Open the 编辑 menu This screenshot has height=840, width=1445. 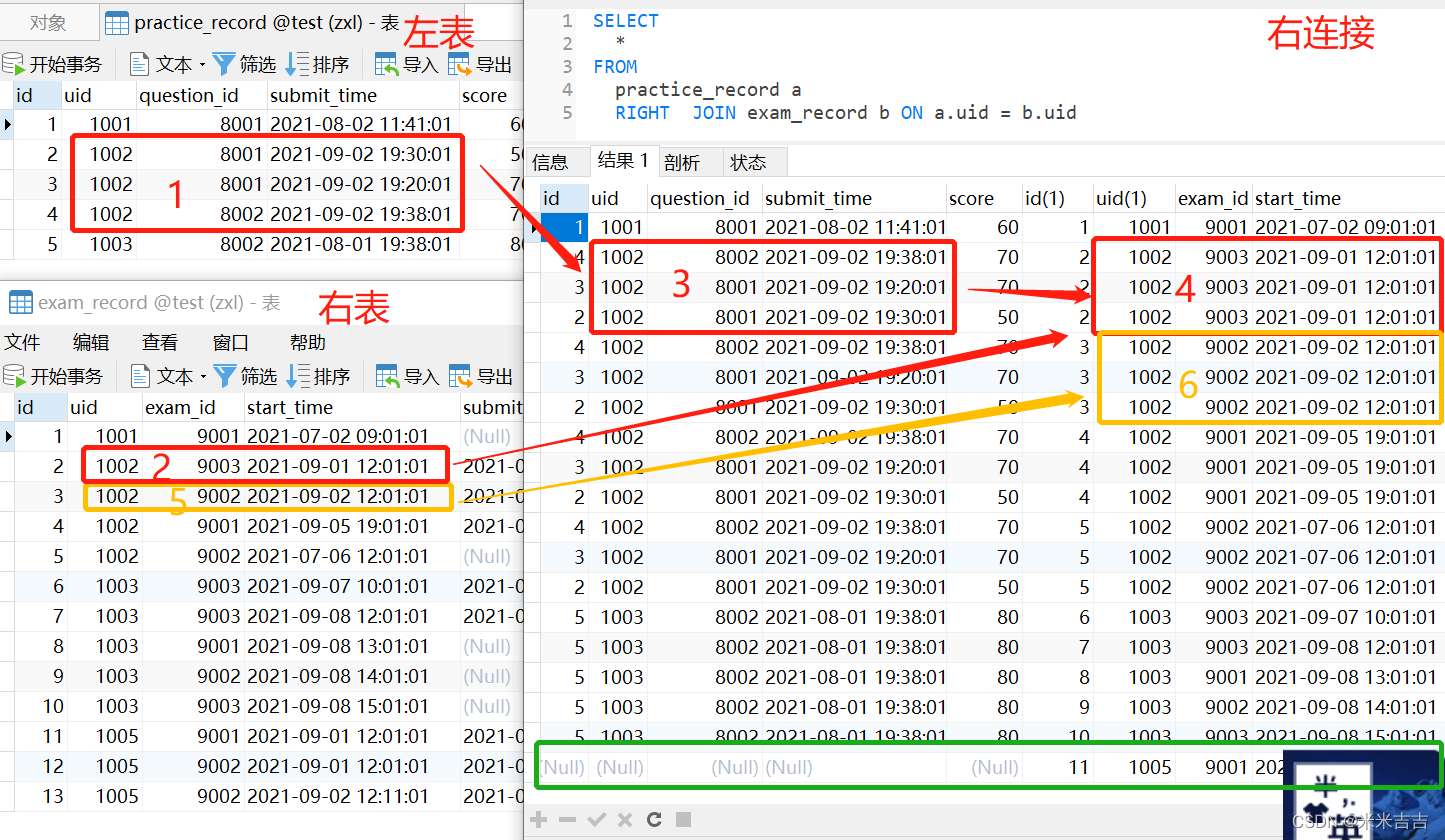click(91, 343)
